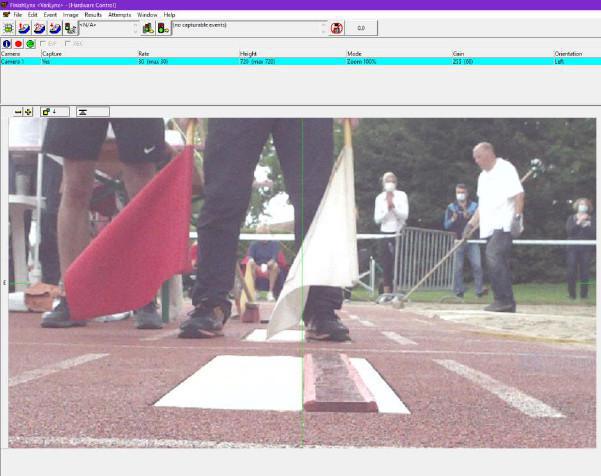
Task: Click the Orientation column header
Action: pos(577,54)
